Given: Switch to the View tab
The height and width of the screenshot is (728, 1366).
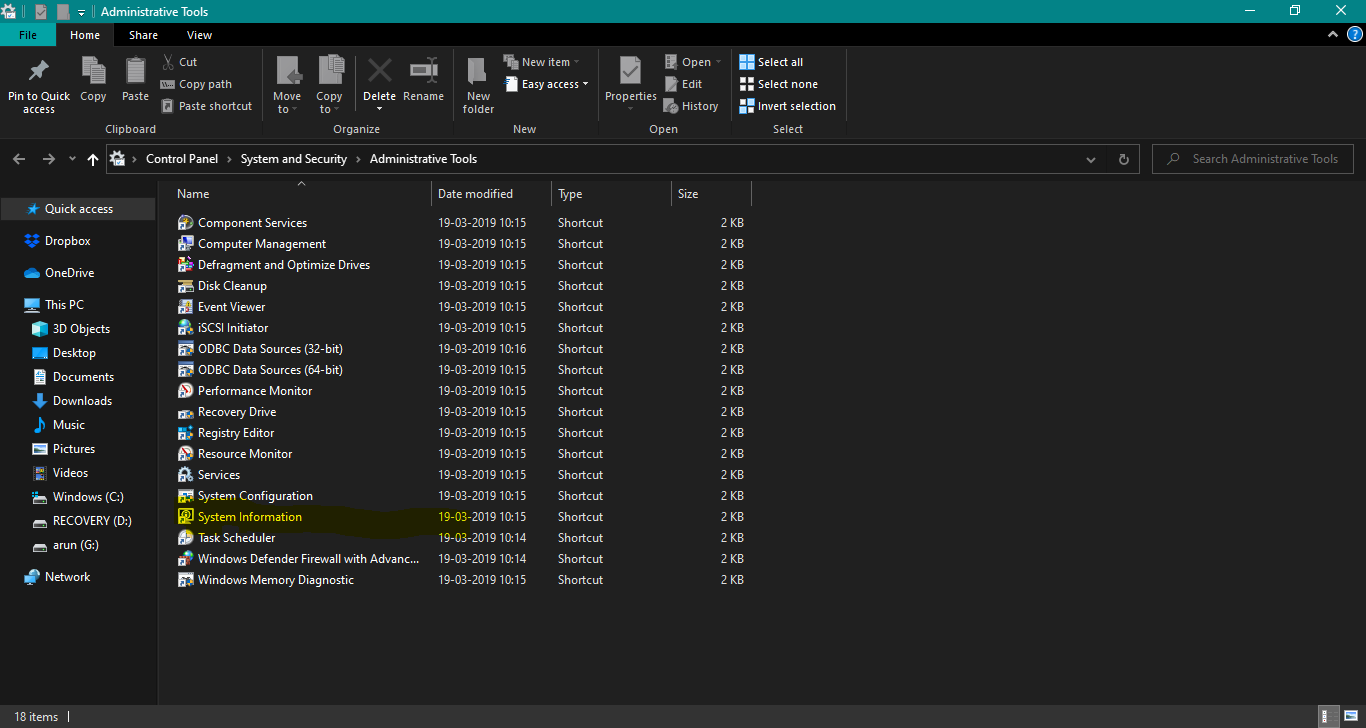Looking at the screenshot, I should (x=199, y=34).
